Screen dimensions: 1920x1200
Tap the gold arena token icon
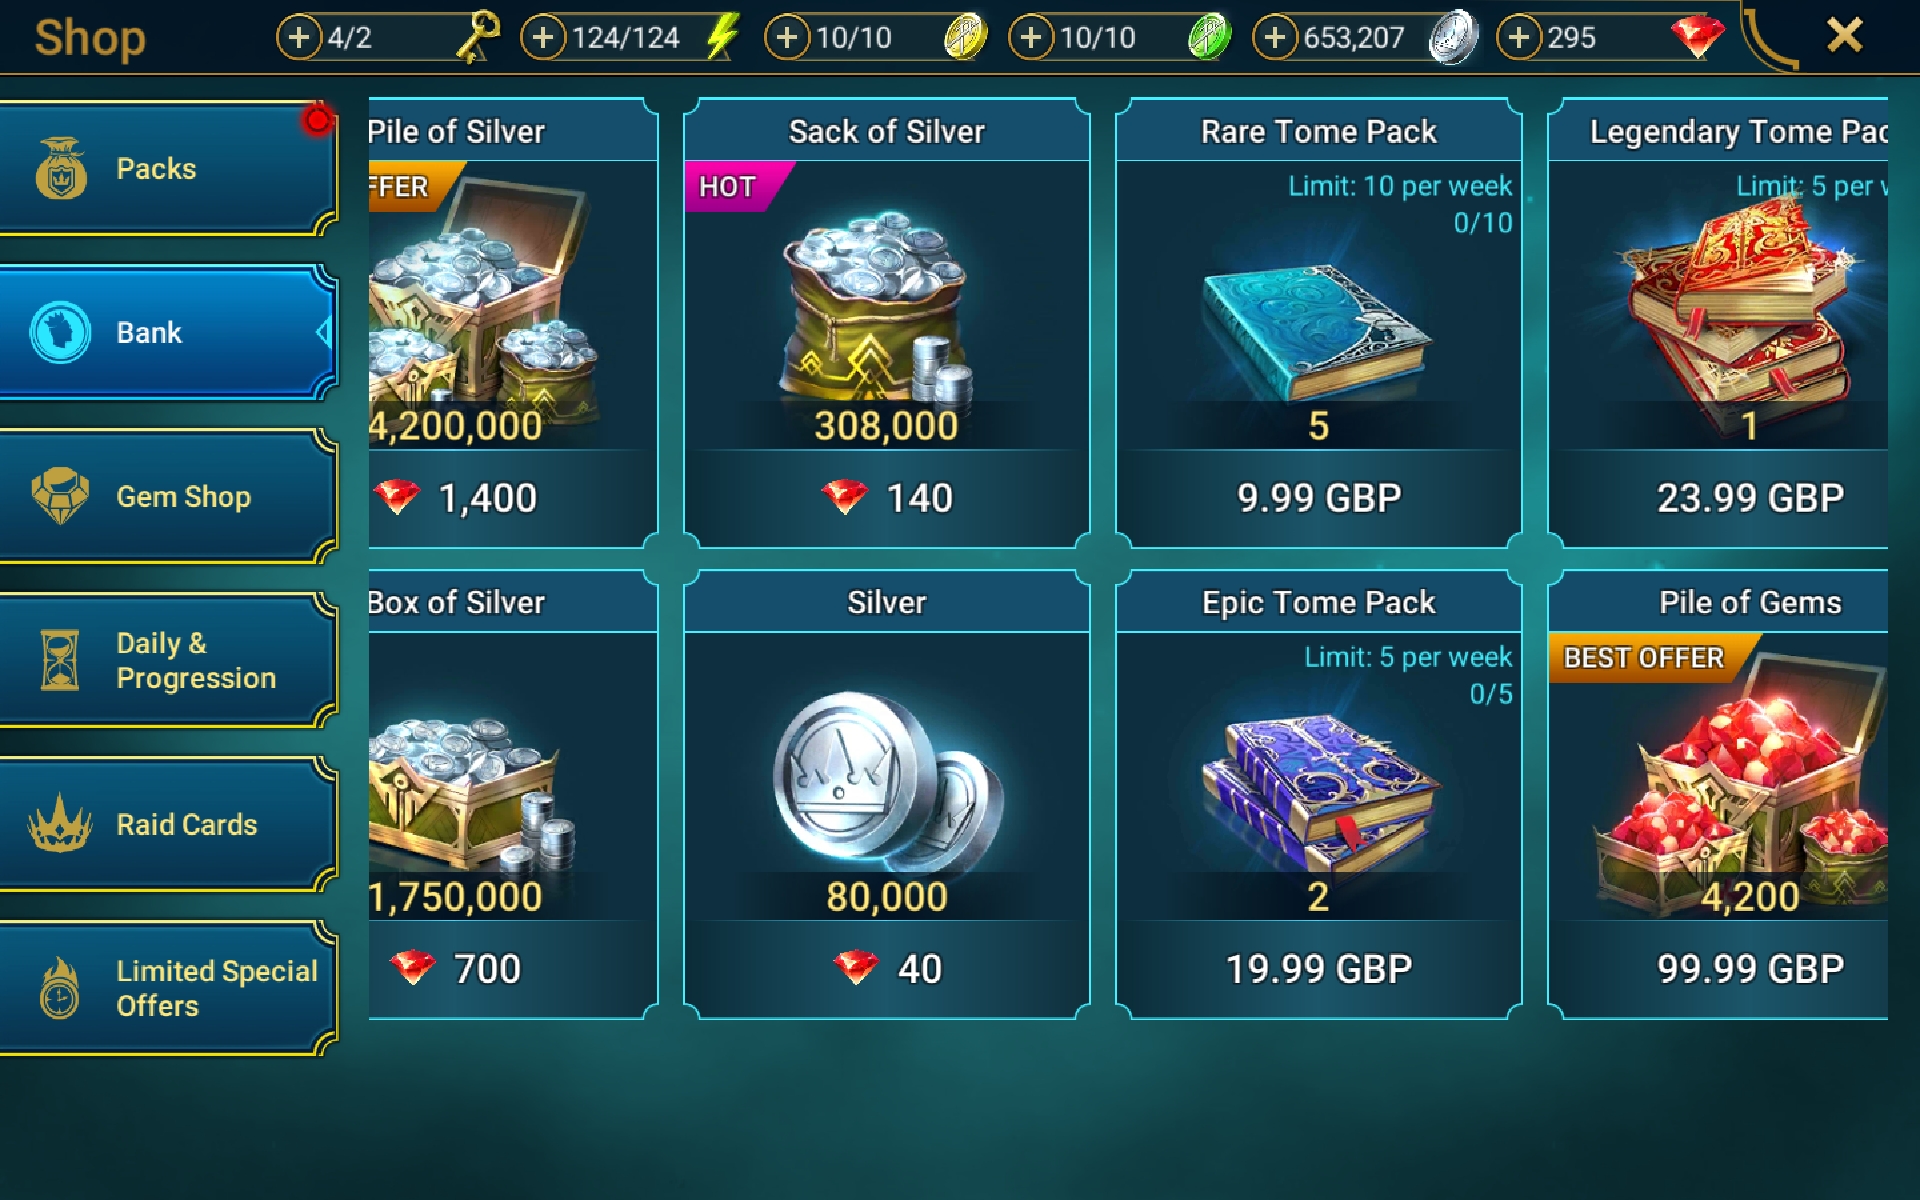(965, 38)
